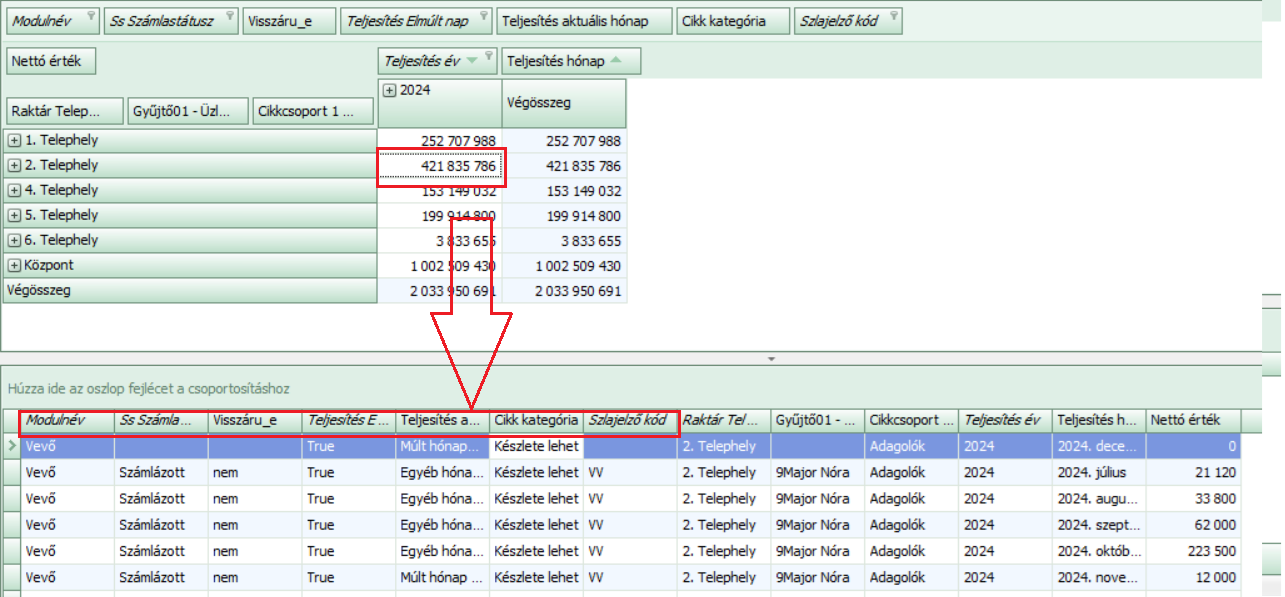The image size is (1285, 597).
Task: Expand the 2. Telephely row
Action: tap(14, 166)
